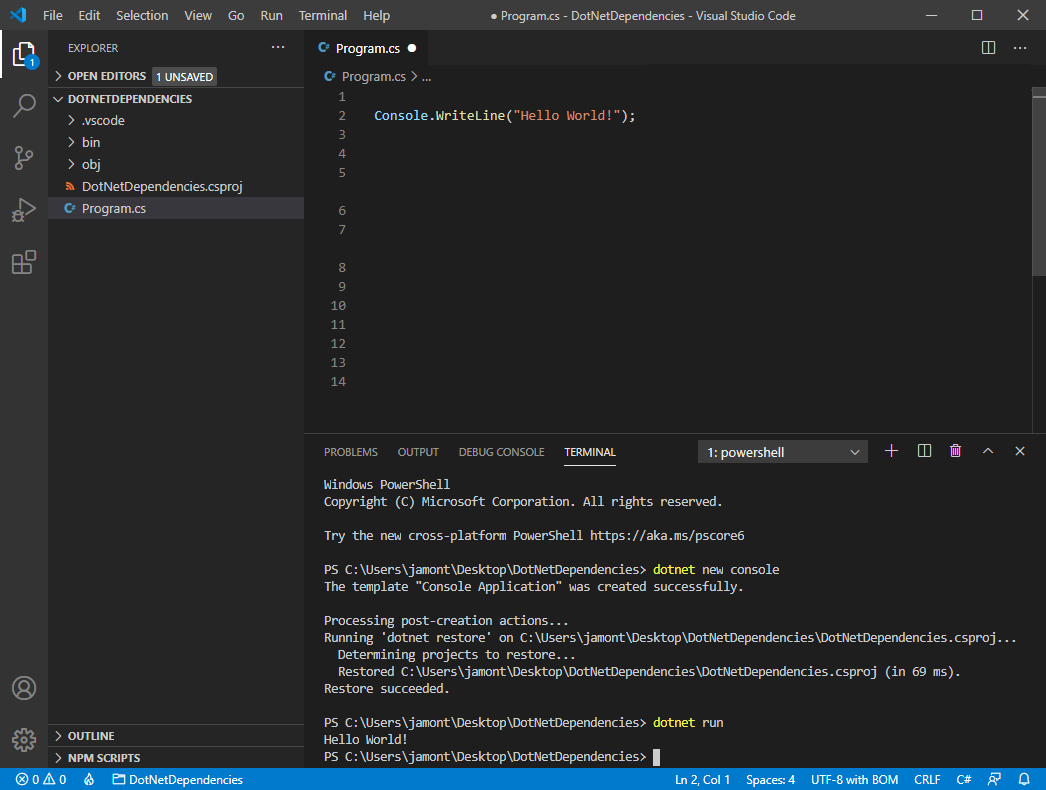
Task: Kill the terminal using the trash icon
Action: (955, 450)
